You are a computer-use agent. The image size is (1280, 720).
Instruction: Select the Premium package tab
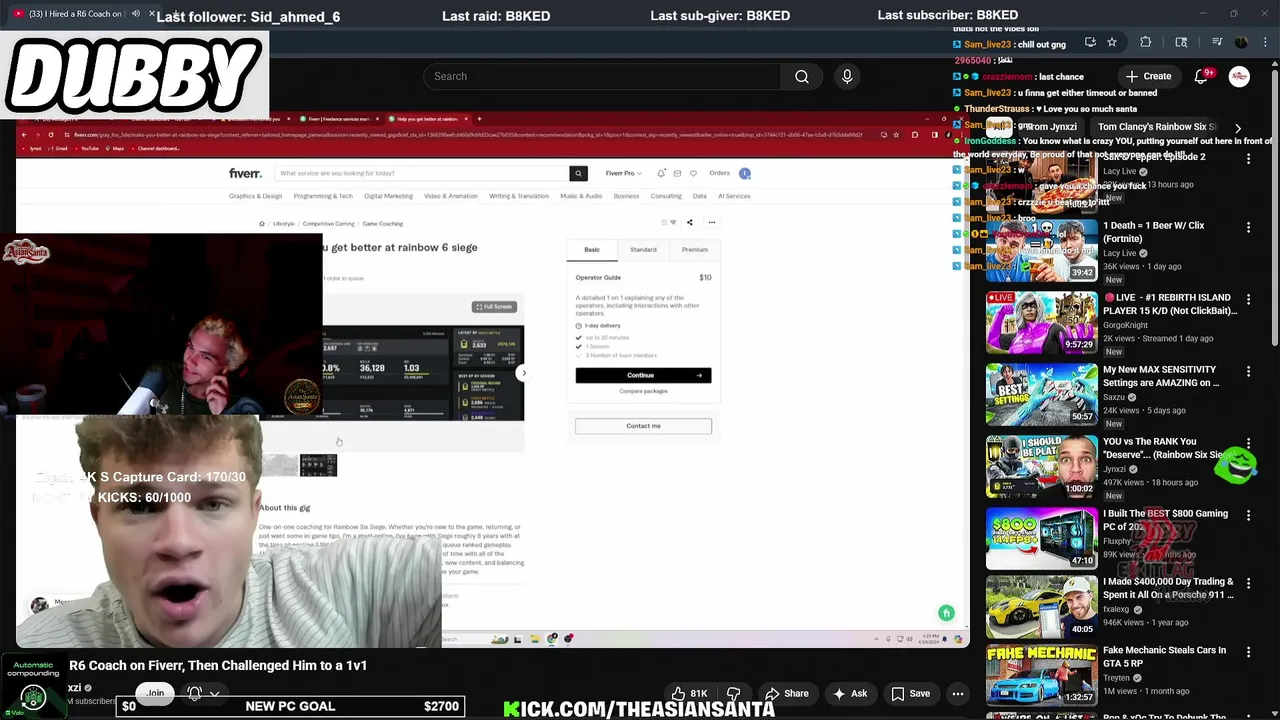point(694,250)
